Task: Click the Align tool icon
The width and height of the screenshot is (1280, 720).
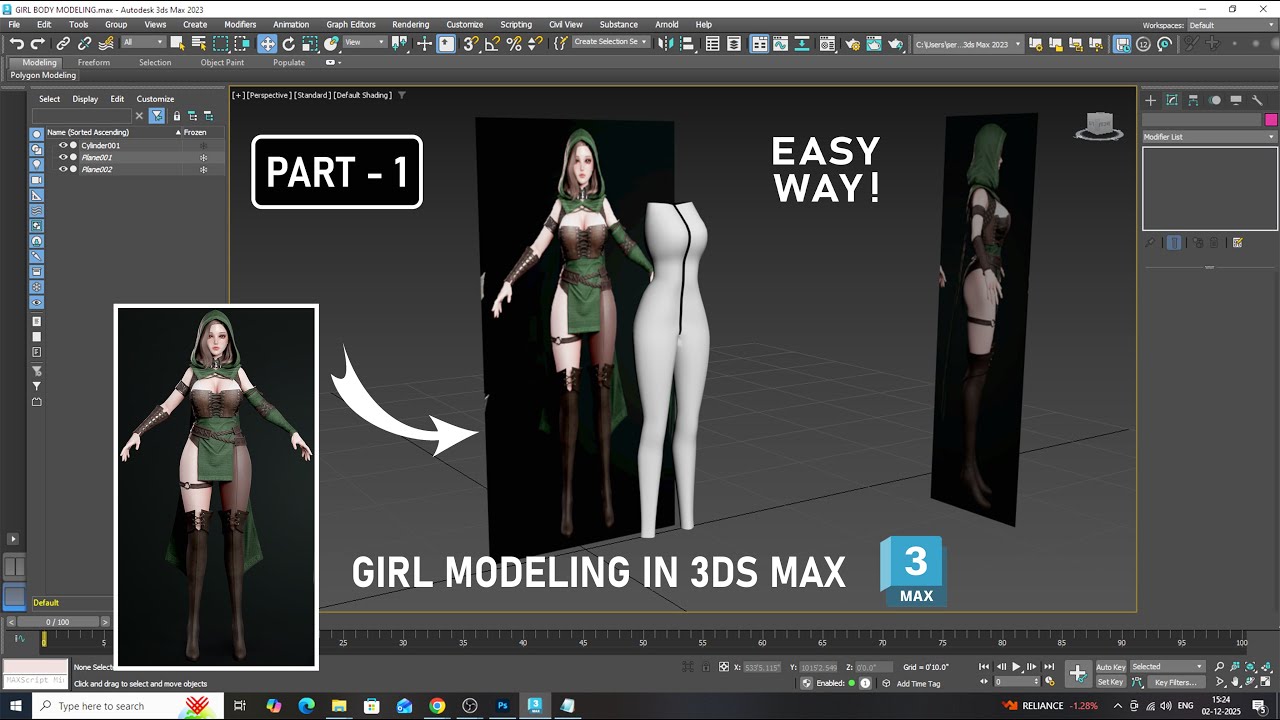Action: 686,43
